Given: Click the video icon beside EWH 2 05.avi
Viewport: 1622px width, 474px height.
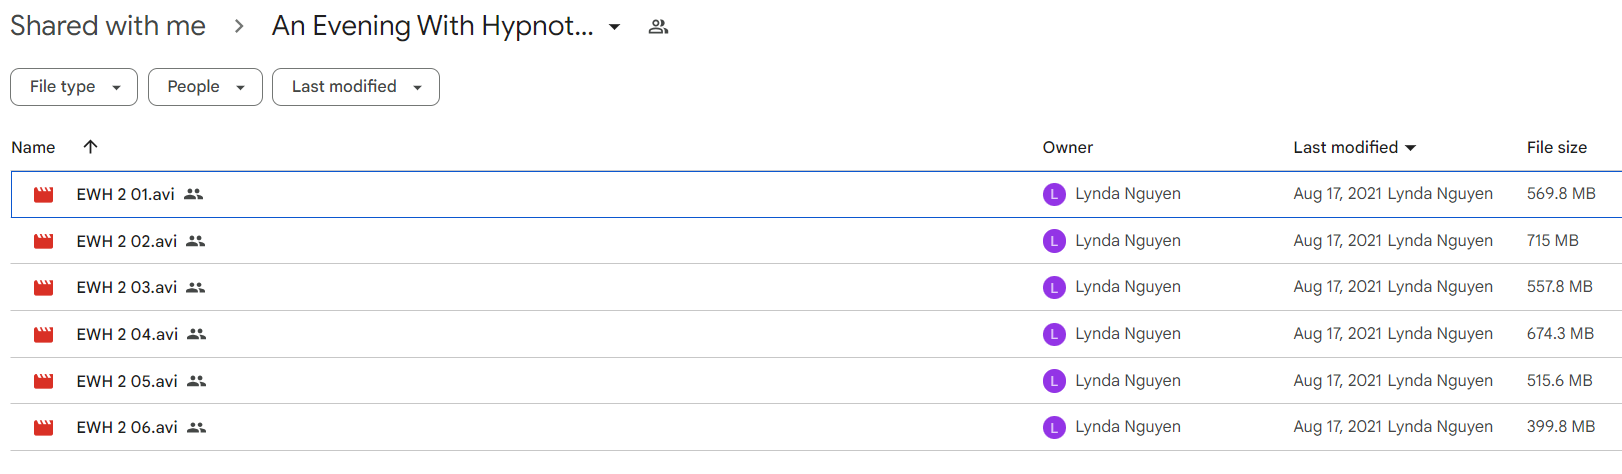Looking at the screenshot, I should (x=43, y=381).
